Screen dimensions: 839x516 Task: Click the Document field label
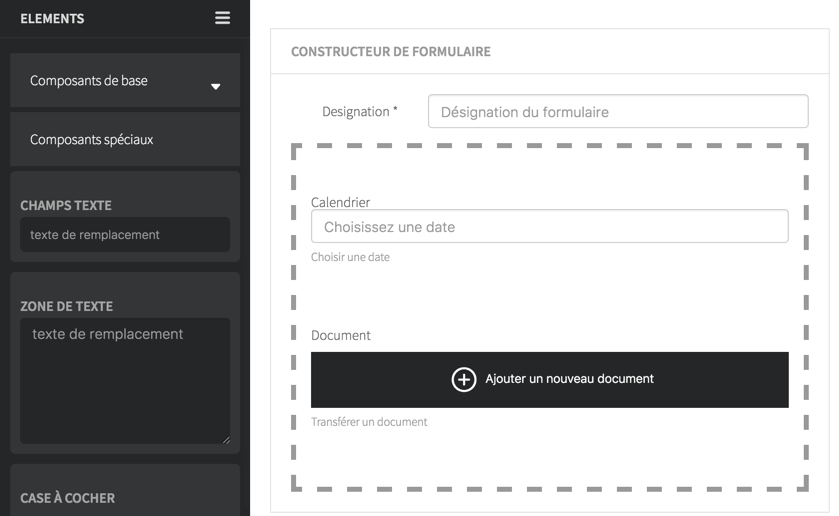[340, 335]
